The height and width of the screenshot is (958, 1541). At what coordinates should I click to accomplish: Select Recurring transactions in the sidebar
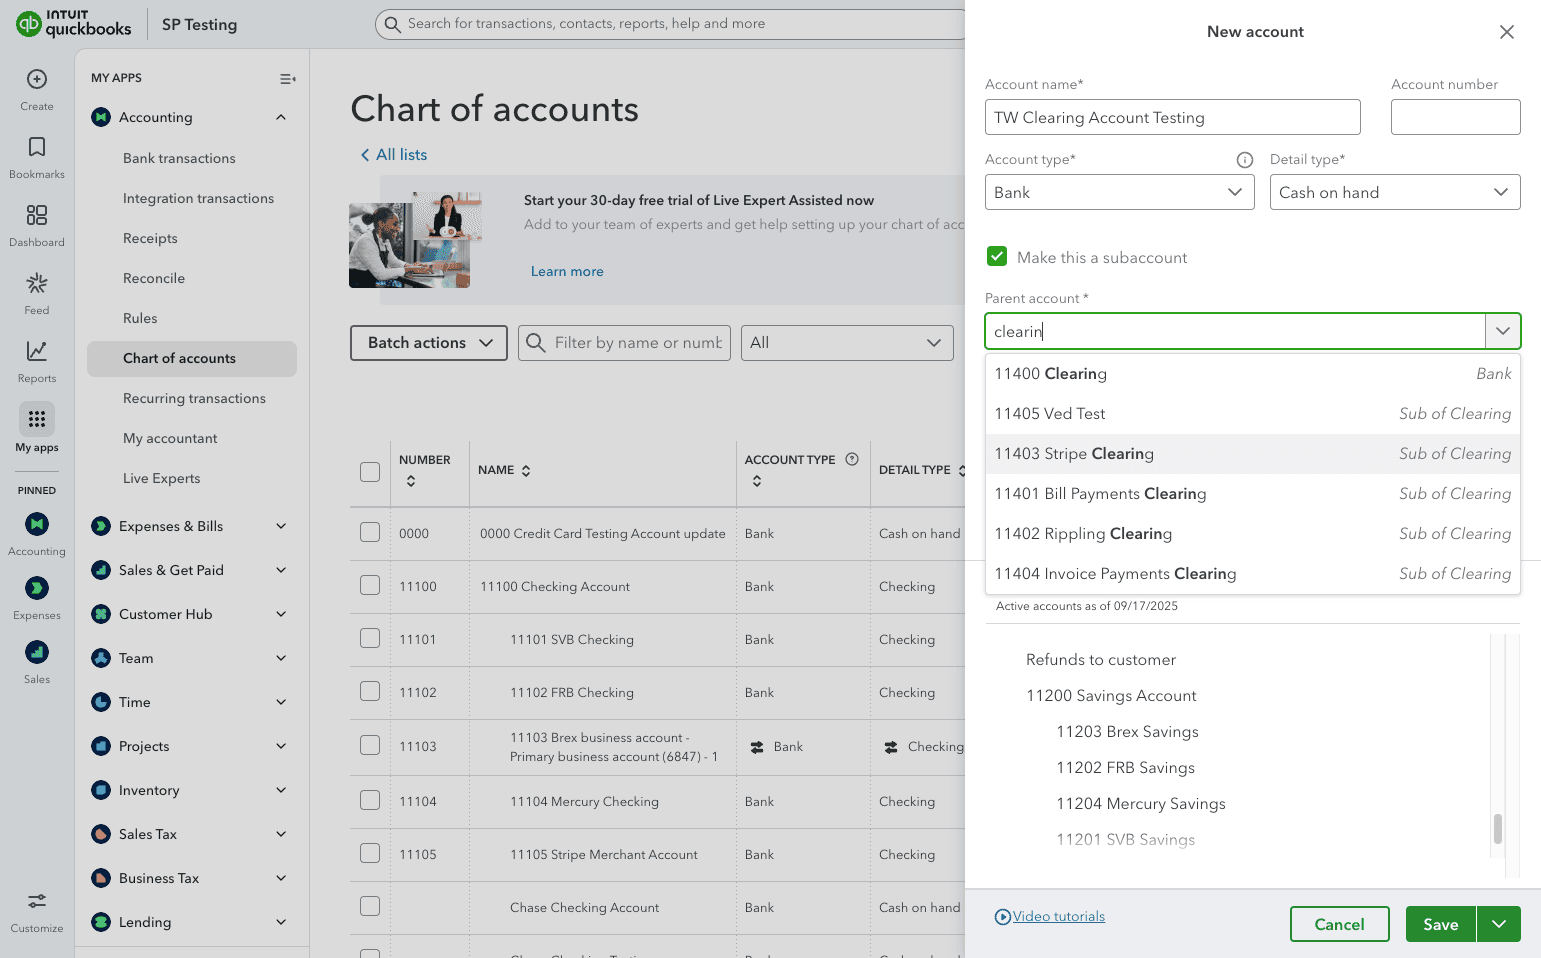(193, 398)
